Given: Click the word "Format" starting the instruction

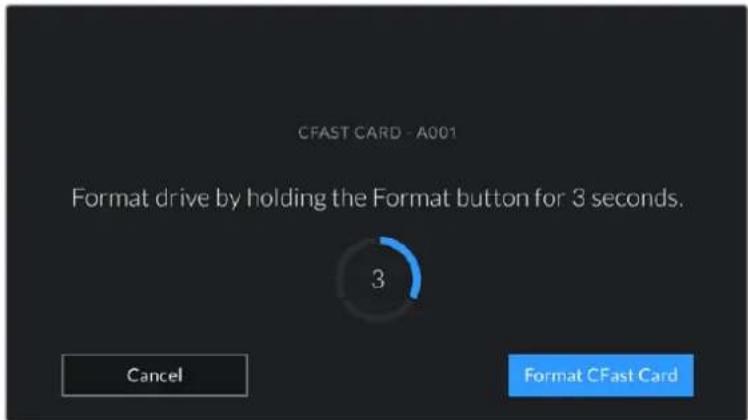Looking at the screenshot, I should [x=110, y=198].
